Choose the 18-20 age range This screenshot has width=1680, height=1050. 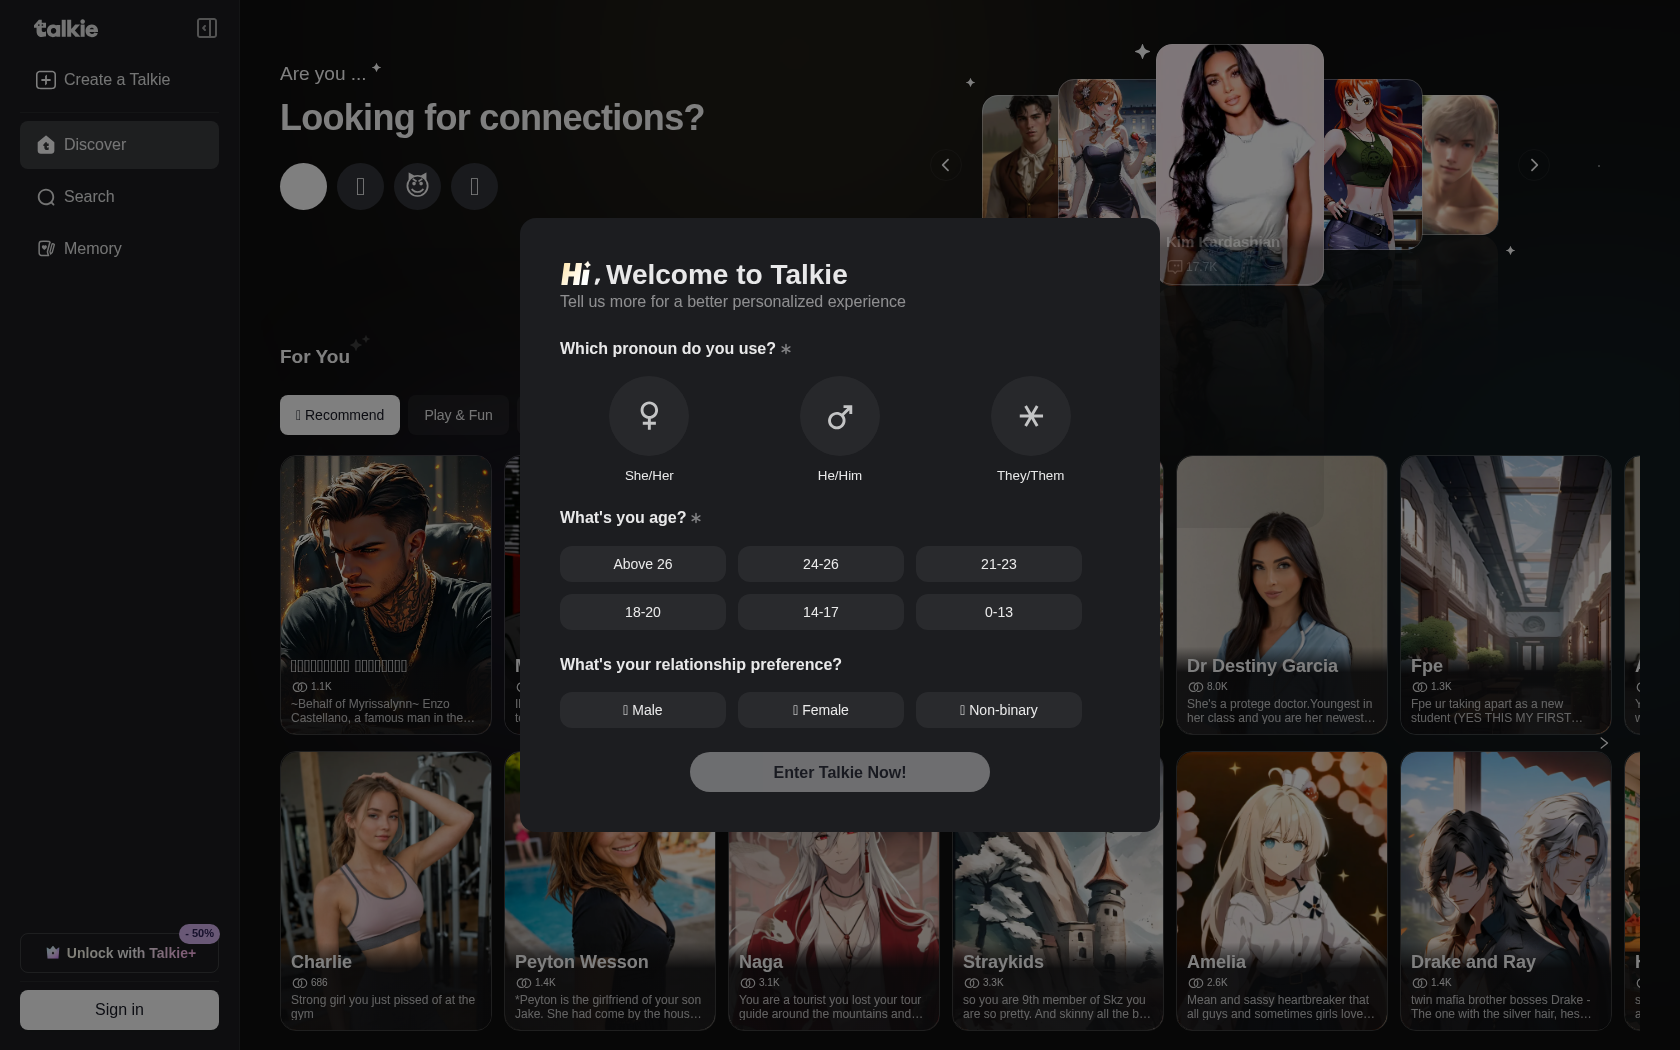pyautogui.click(x=642, y=612)
